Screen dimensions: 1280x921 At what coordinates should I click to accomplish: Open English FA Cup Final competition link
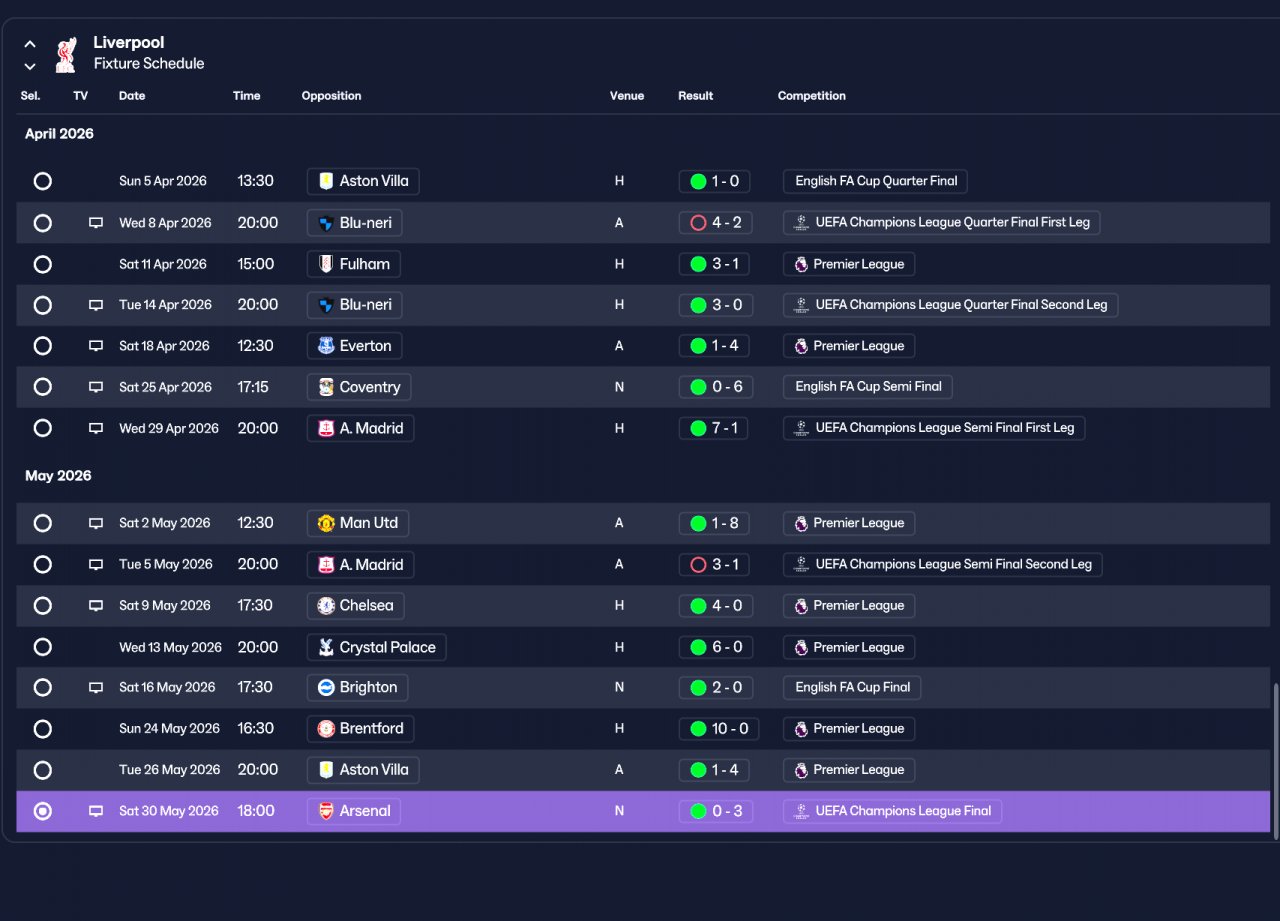[853, 688]
